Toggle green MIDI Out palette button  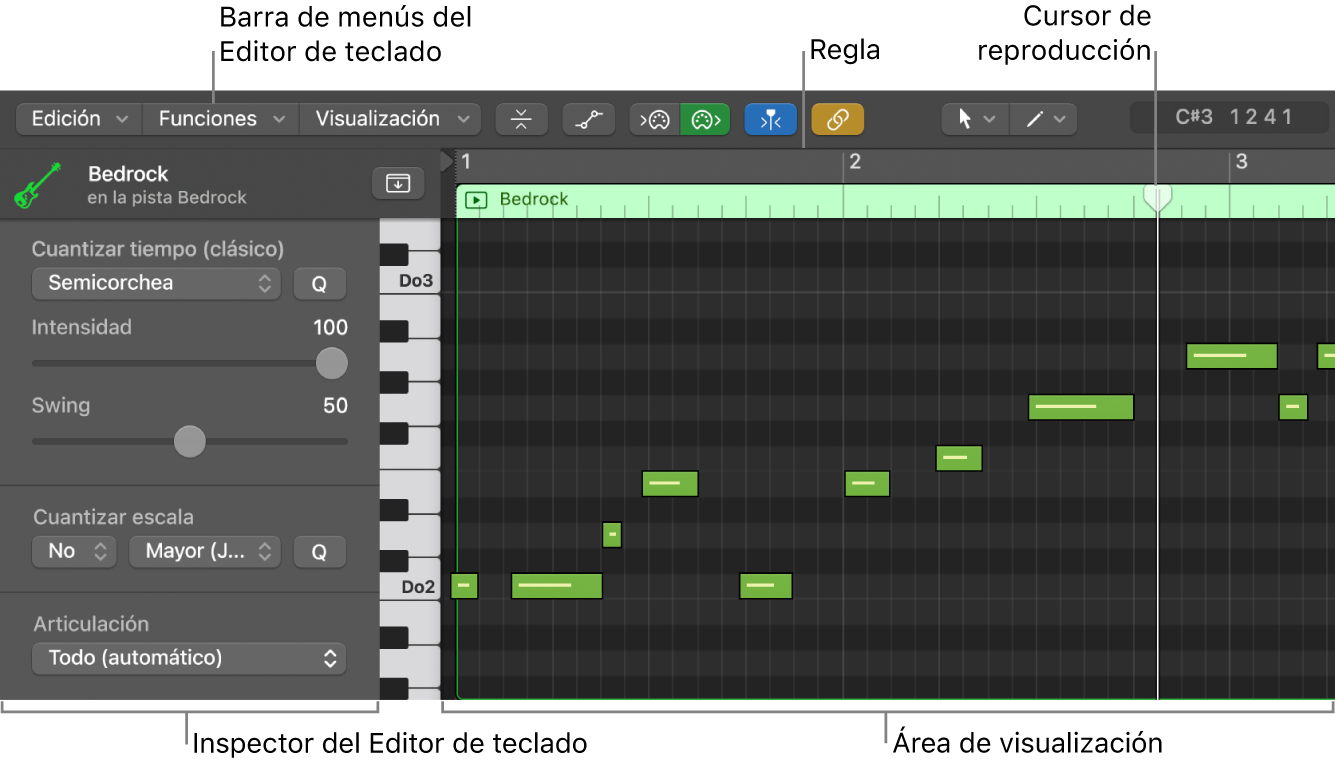[705, 119]
